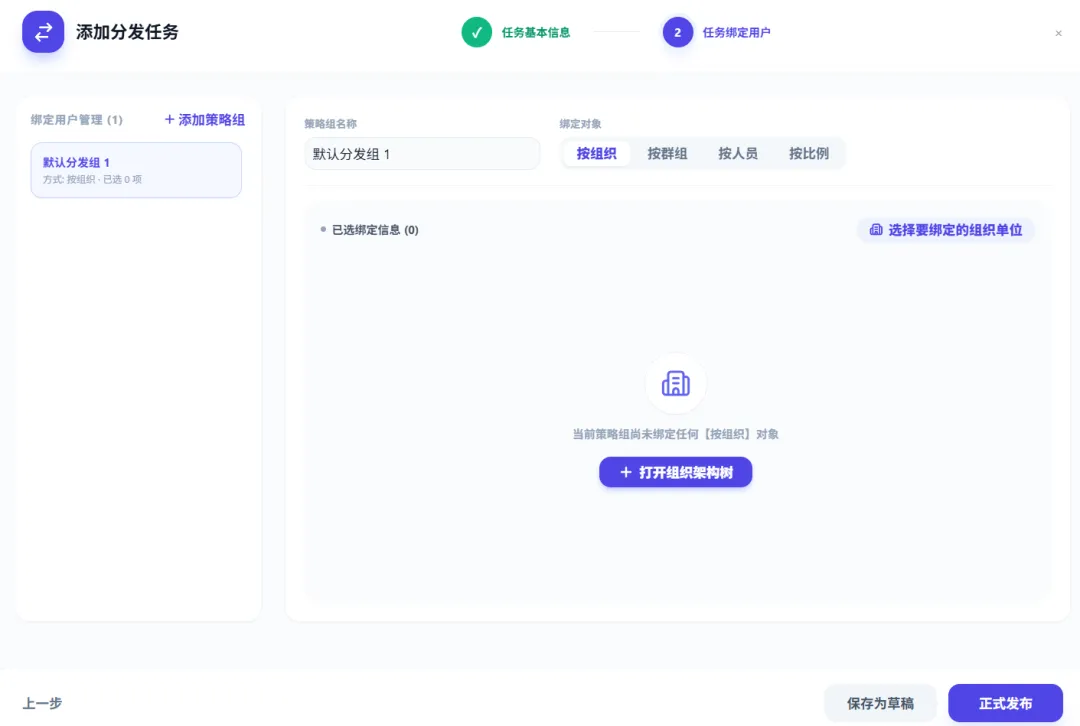
Task: Click the 策略组名称 field label
Action: click(x=331, y=124)
